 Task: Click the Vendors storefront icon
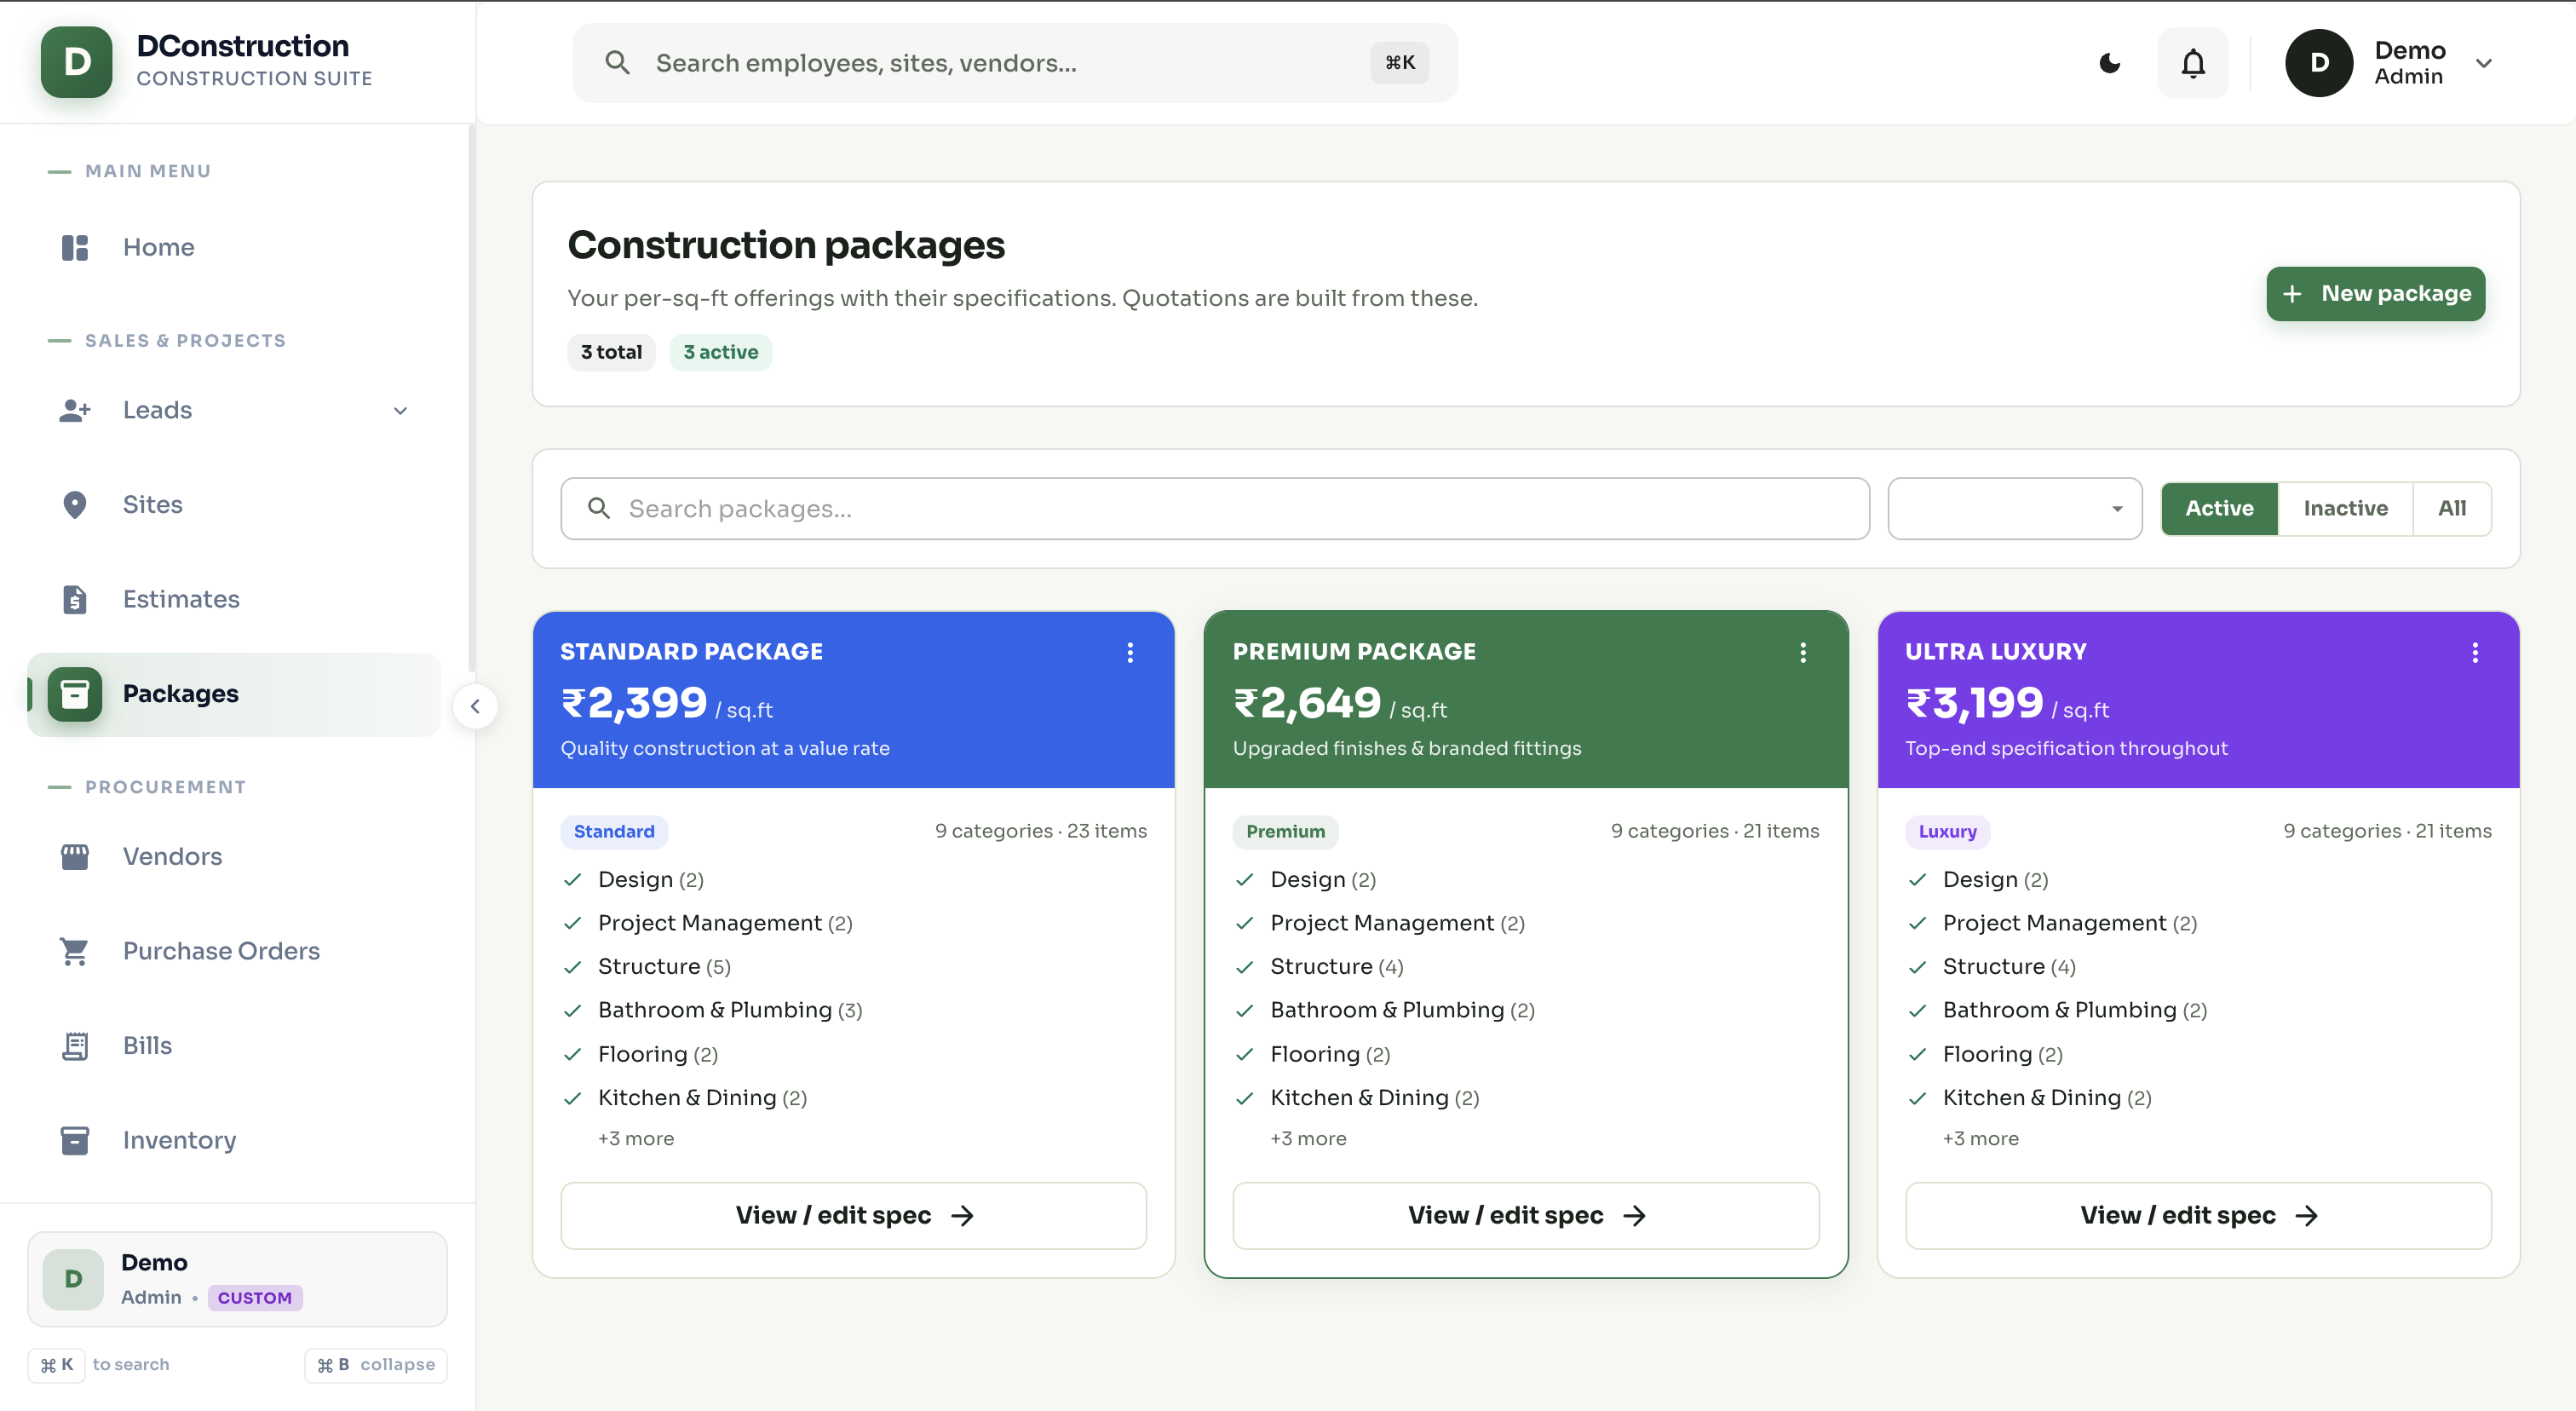tap(75, 856)
